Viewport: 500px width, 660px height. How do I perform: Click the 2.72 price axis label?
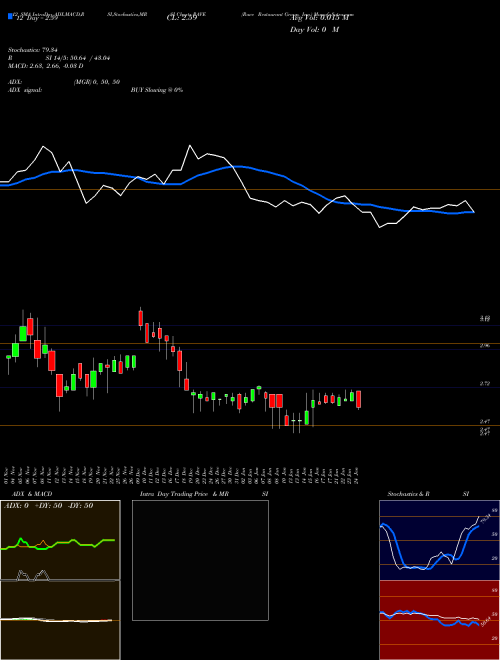coord(485,383)
